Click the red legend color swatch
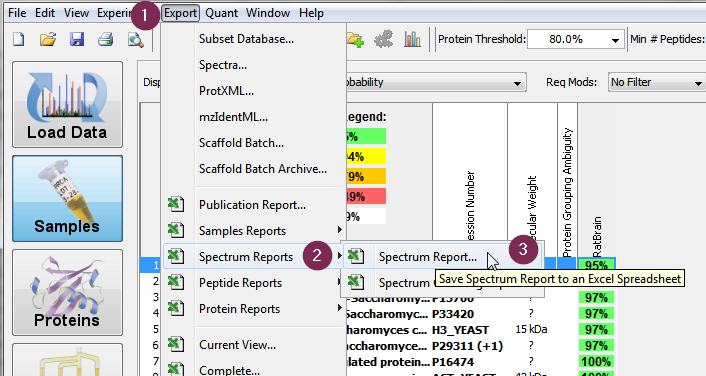This screenshot has height=376, width=706. pos(366,196)
